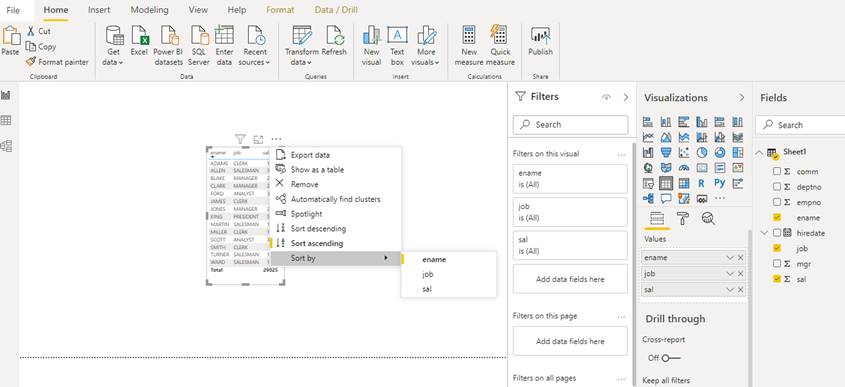Open the Format paint roller pane
Viewport: 845px width, 387px height.
[683, 218]
